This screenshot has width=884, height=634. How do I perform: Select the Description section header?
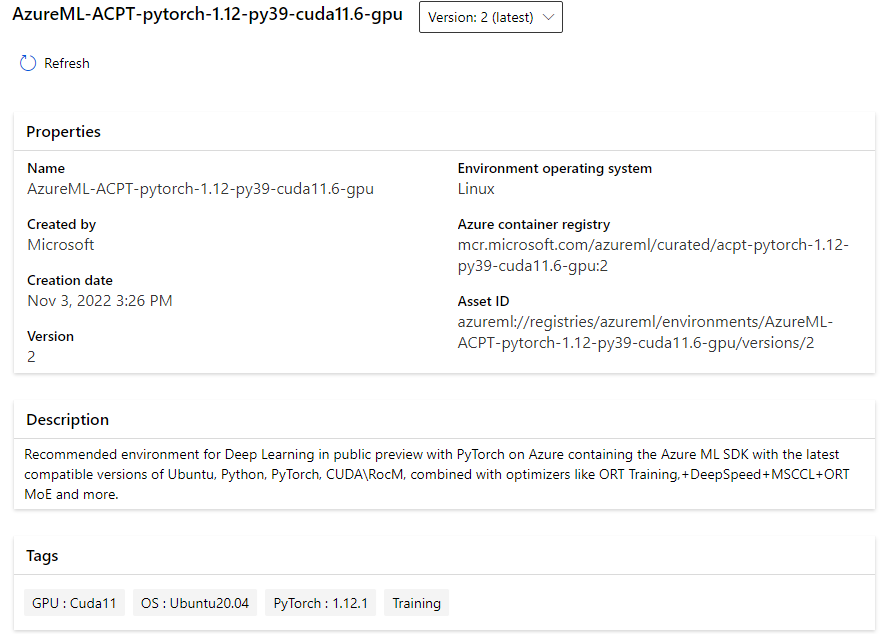coord(67,420)
